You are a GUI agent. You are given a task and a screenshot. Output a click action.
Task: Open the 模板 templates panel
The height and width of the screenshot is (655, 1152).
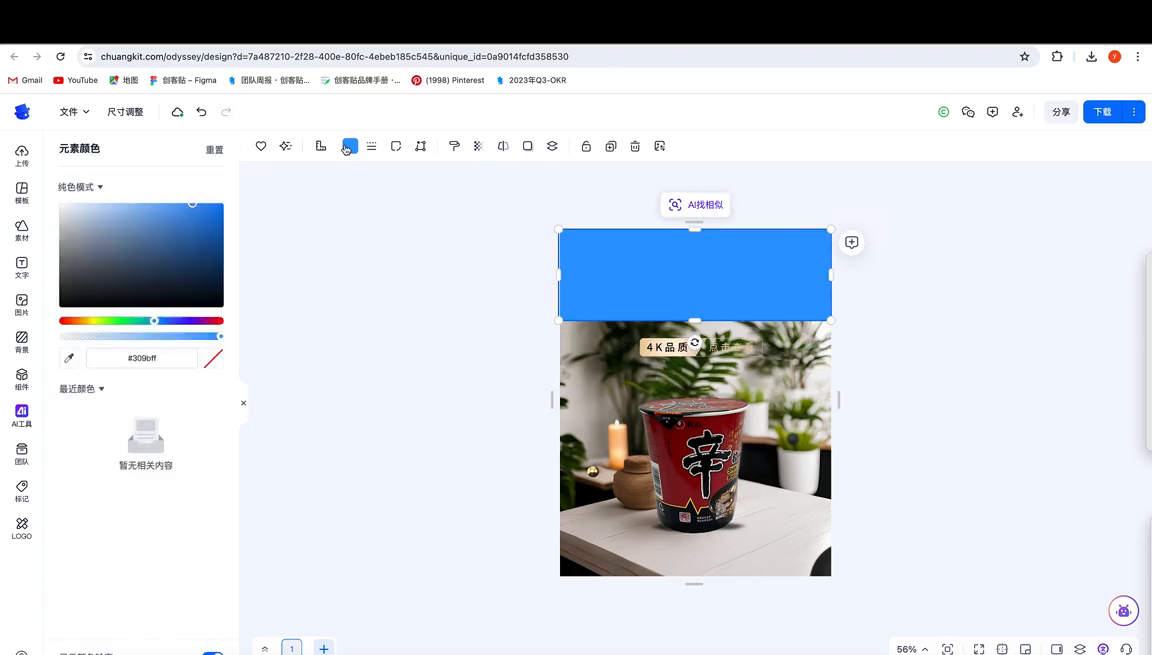click(x=22, y=193)
